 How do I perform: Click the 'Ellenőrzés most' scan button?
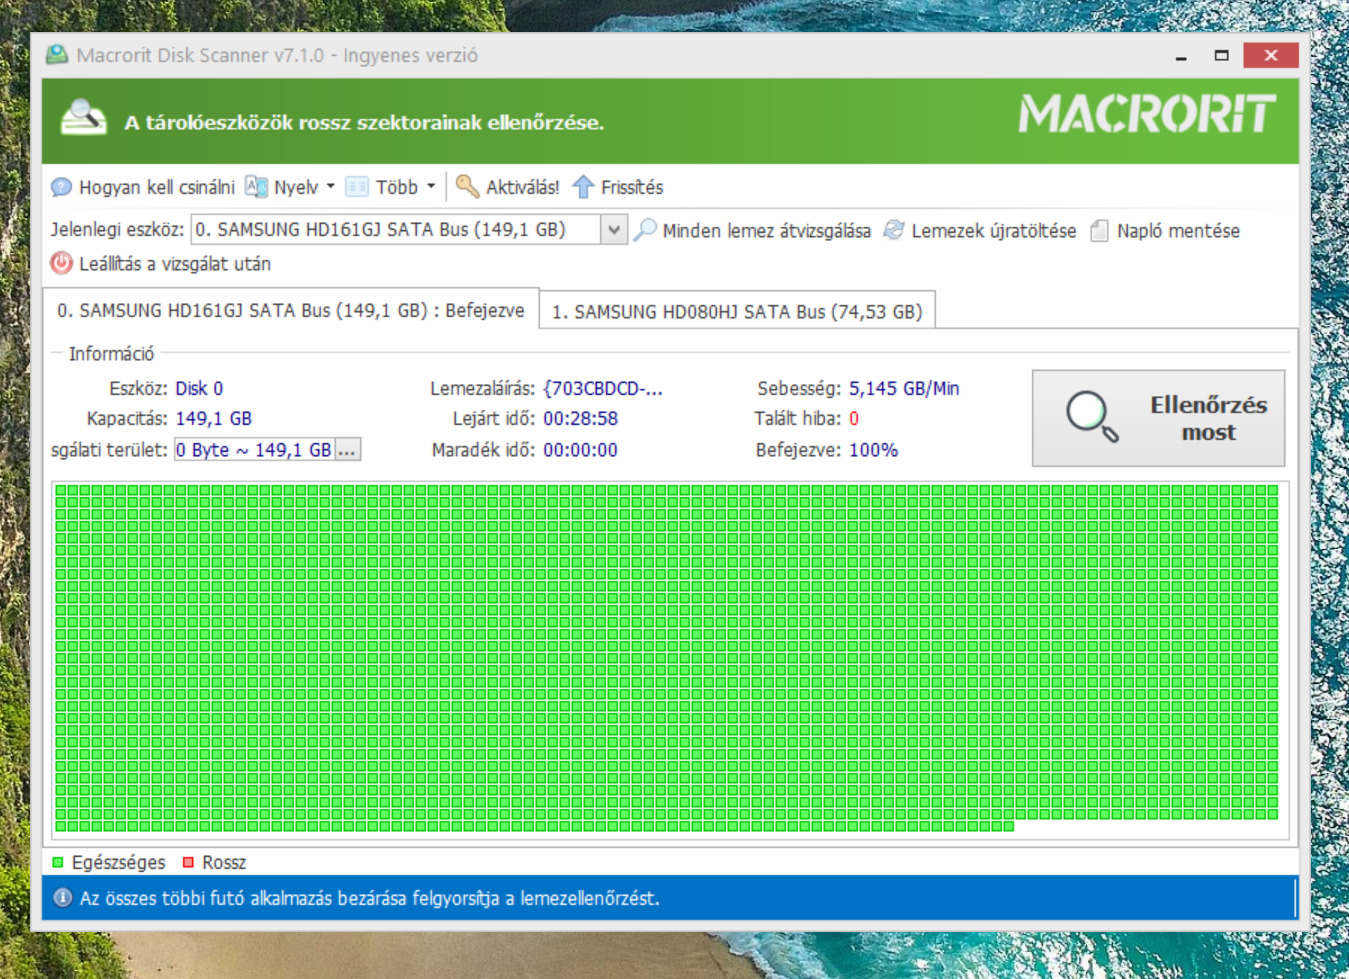point(1158,418)
